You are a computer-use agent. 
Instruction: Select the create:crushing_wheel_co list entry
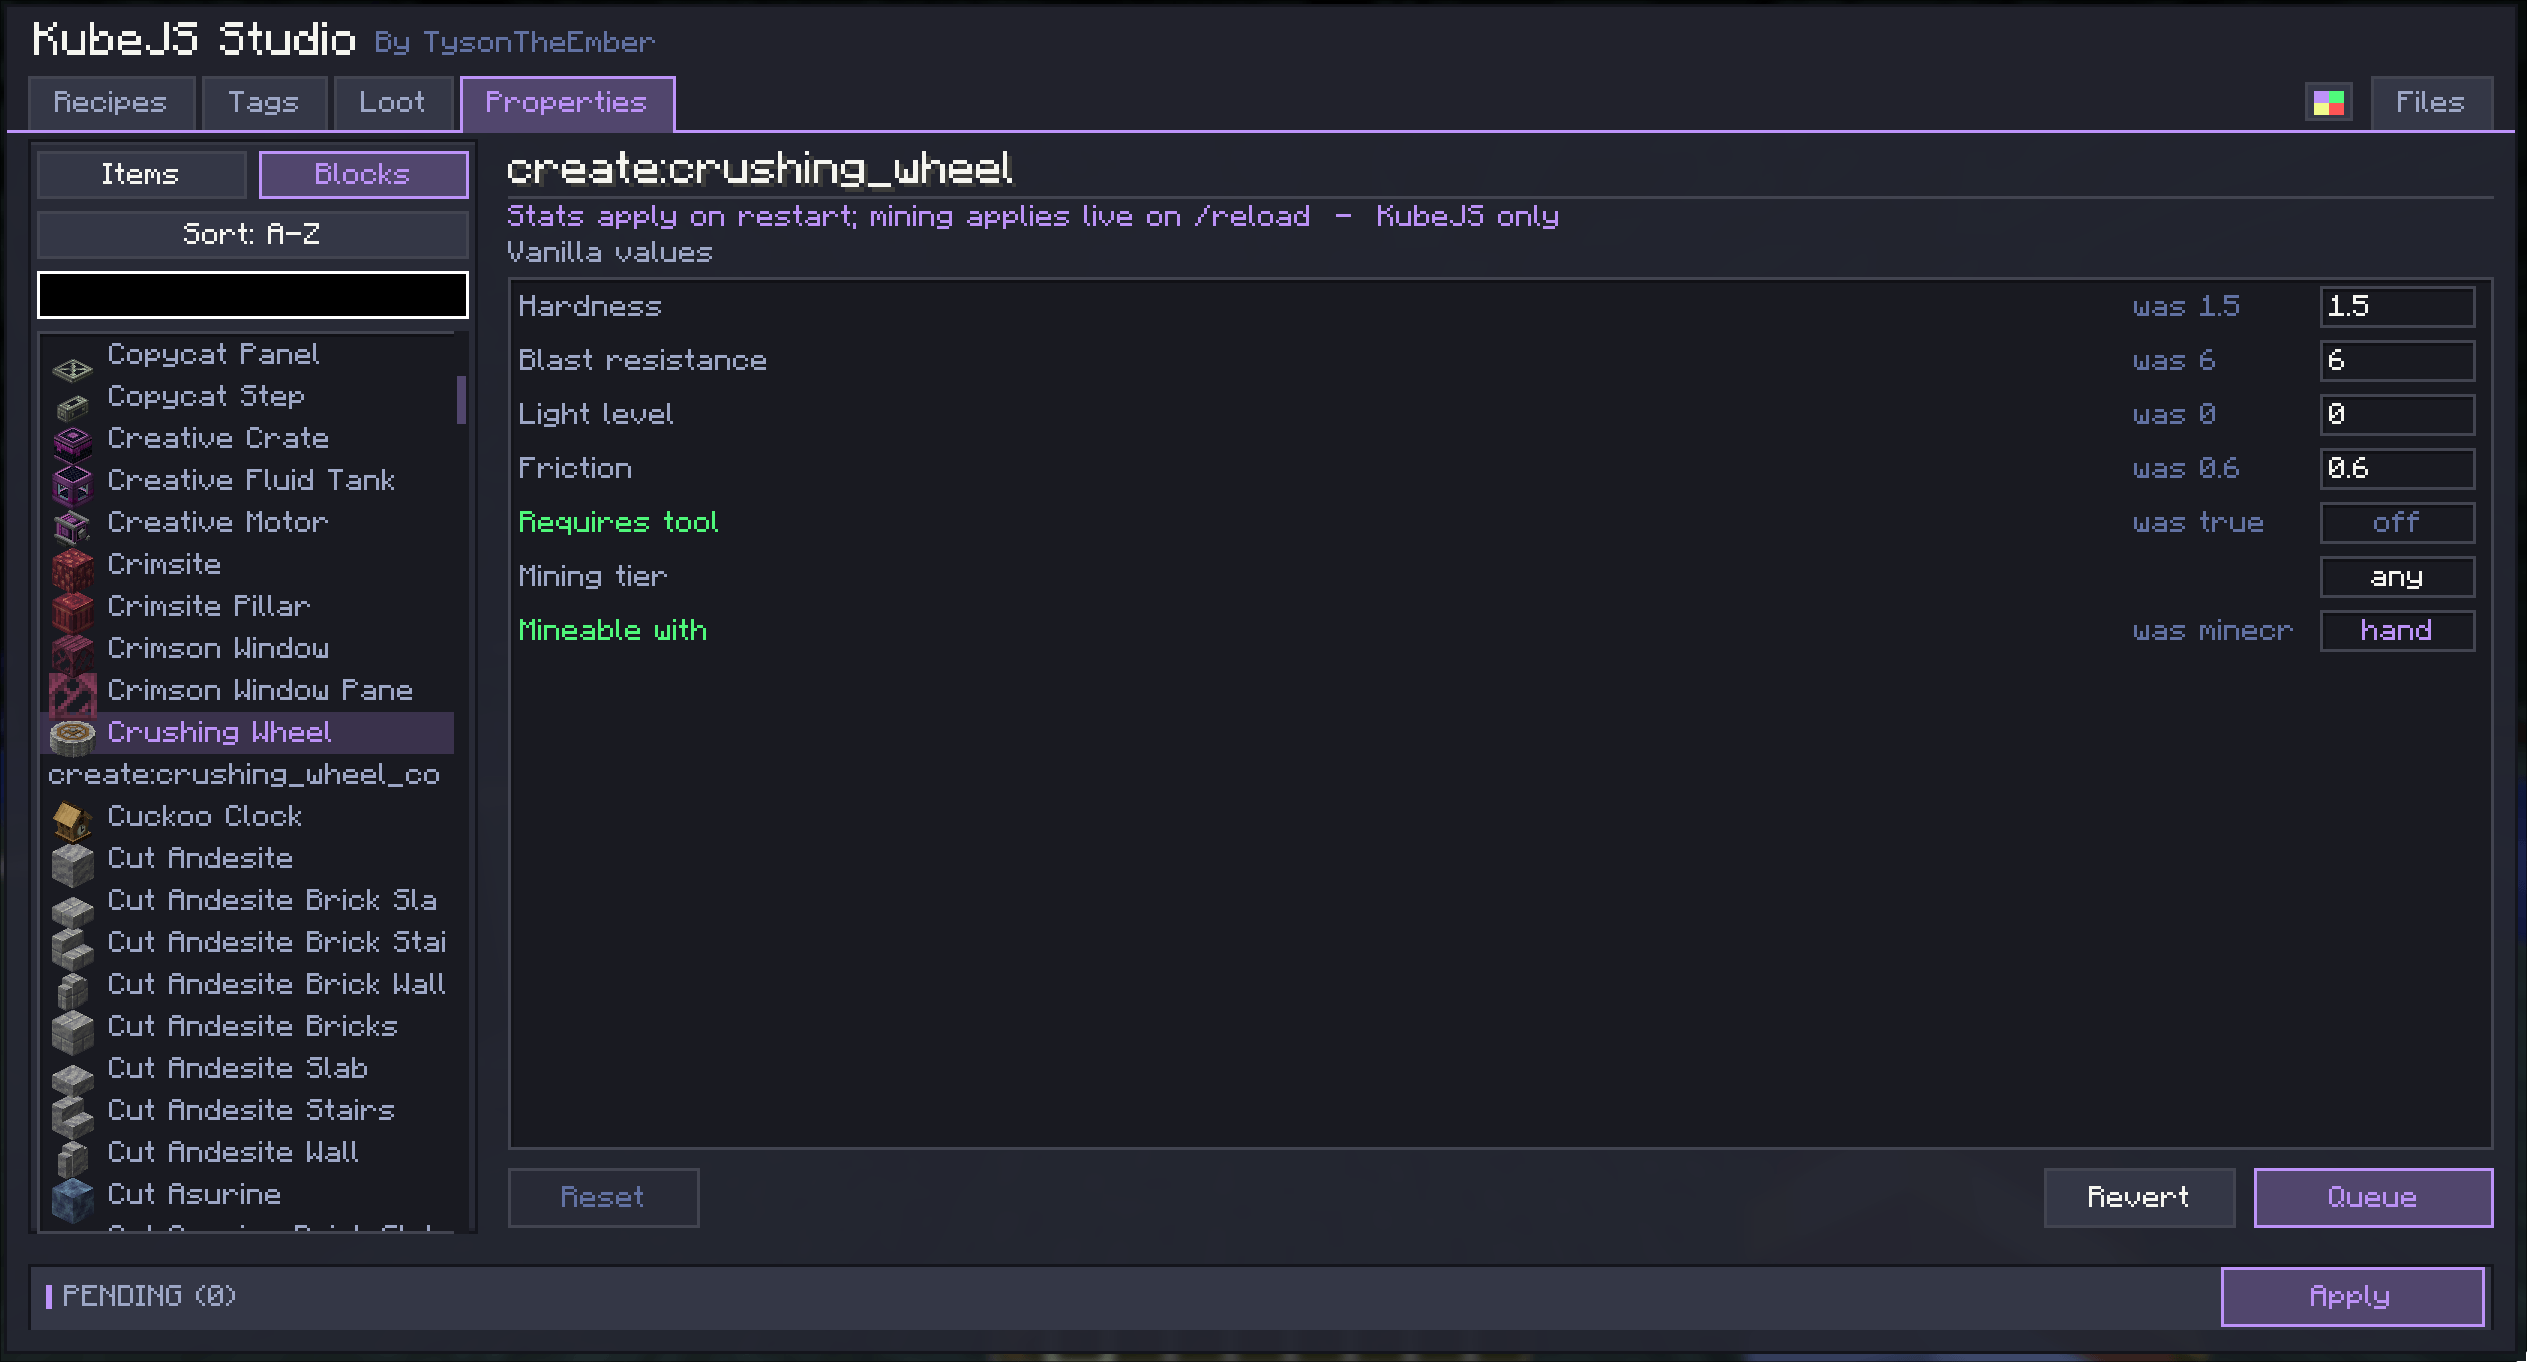[246, 775]
